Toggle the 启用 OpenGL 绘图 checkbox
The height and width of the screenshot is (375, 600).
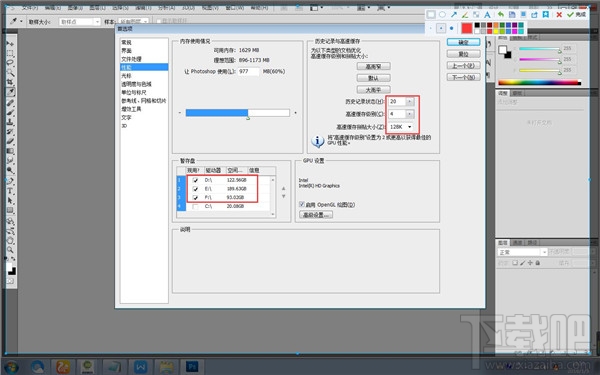click(302, 204)
